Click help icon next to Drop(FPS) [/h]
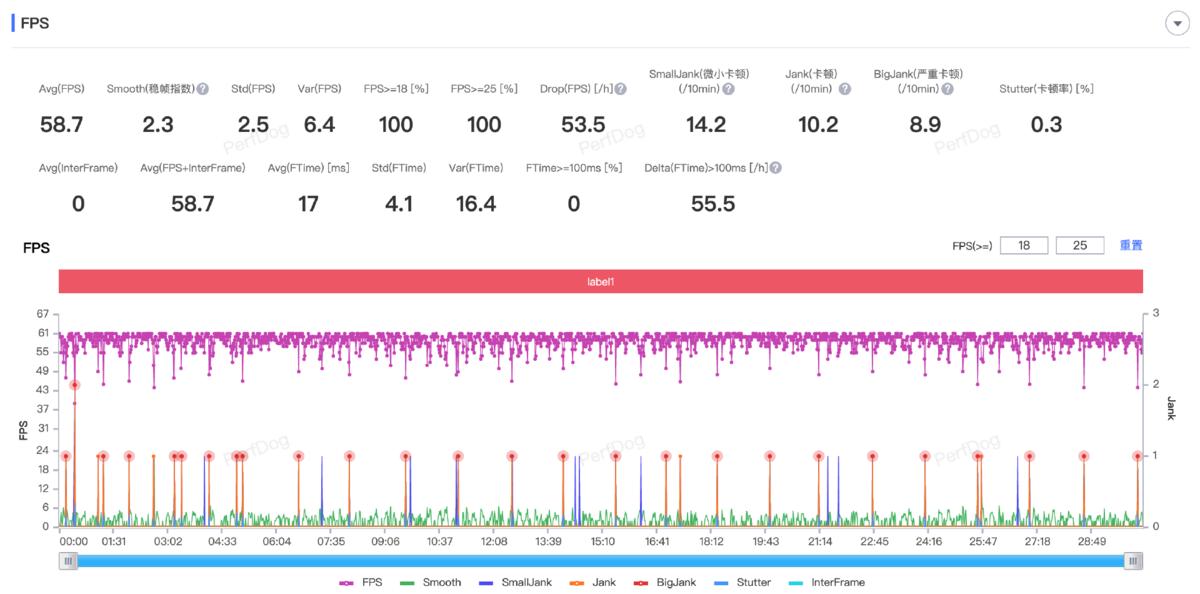Image resolution: width=1200 pixels, height=594 pixels. pos(621,89)
